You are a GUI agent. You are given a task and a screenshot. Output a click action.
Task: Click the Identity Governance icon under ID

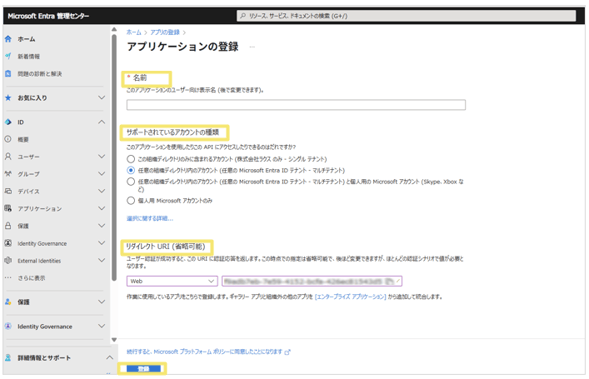(8, 243)
